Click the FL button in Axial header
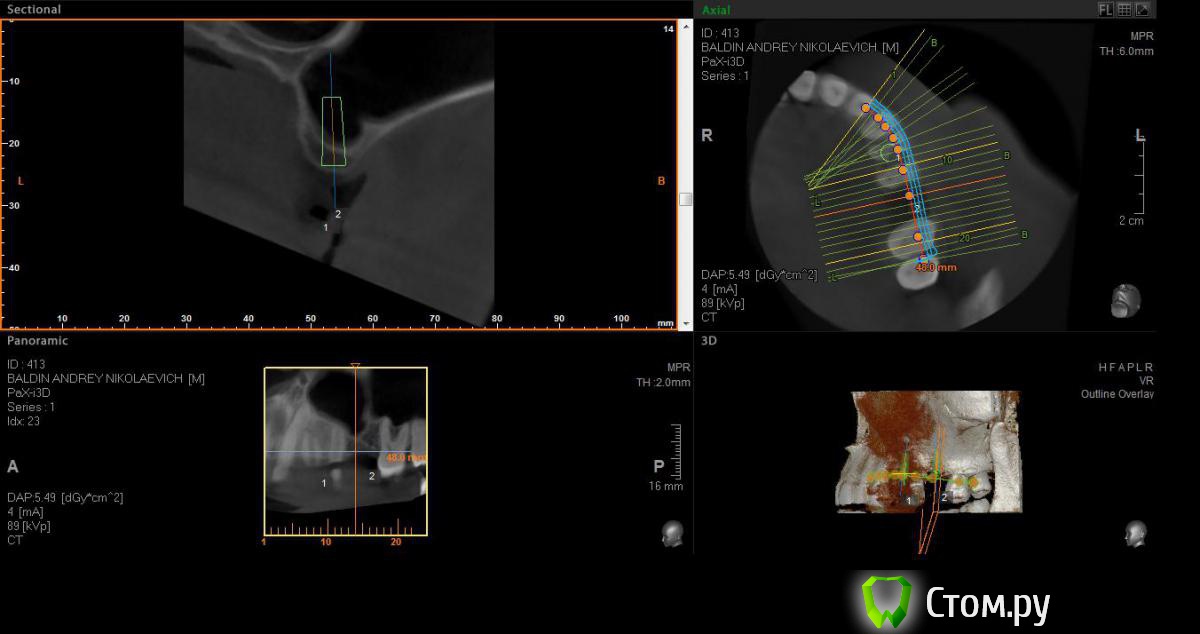 click(x=1105, y=9)
